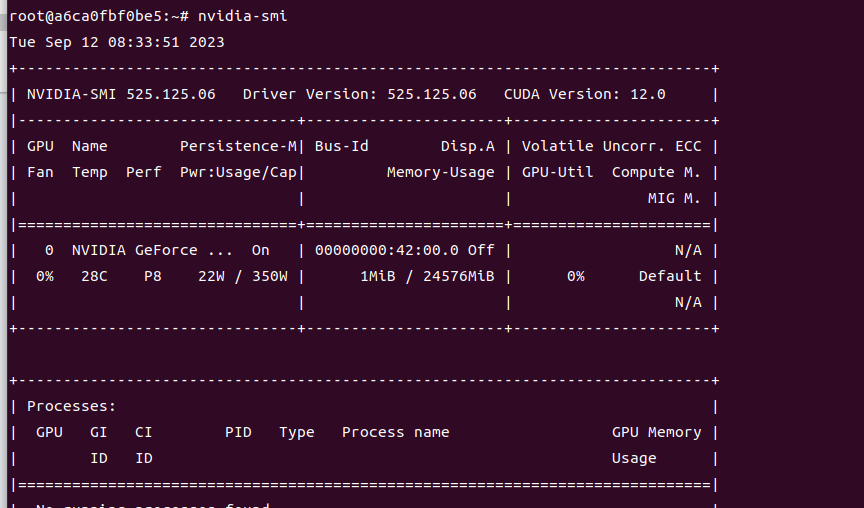Image resolution: width=864 pixels, height=508 pixels.
Task: Click the MIG M. header
Action: coord(674,198)
